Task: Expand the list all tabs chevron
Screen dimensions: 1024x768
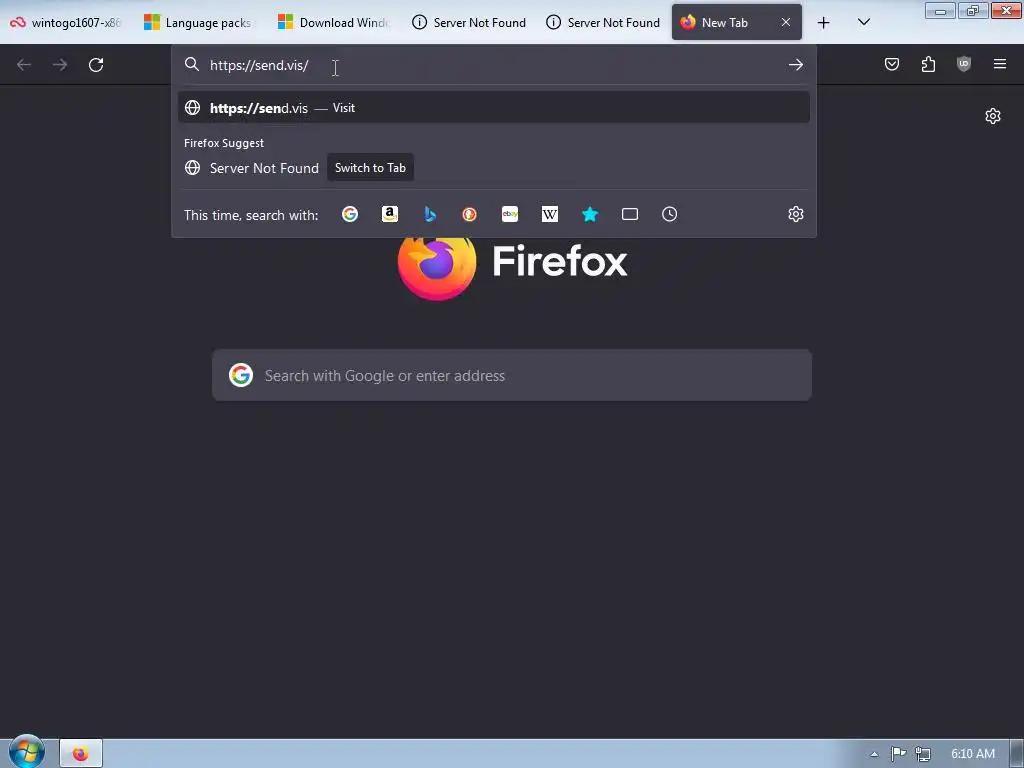Action: coord(863,22)
